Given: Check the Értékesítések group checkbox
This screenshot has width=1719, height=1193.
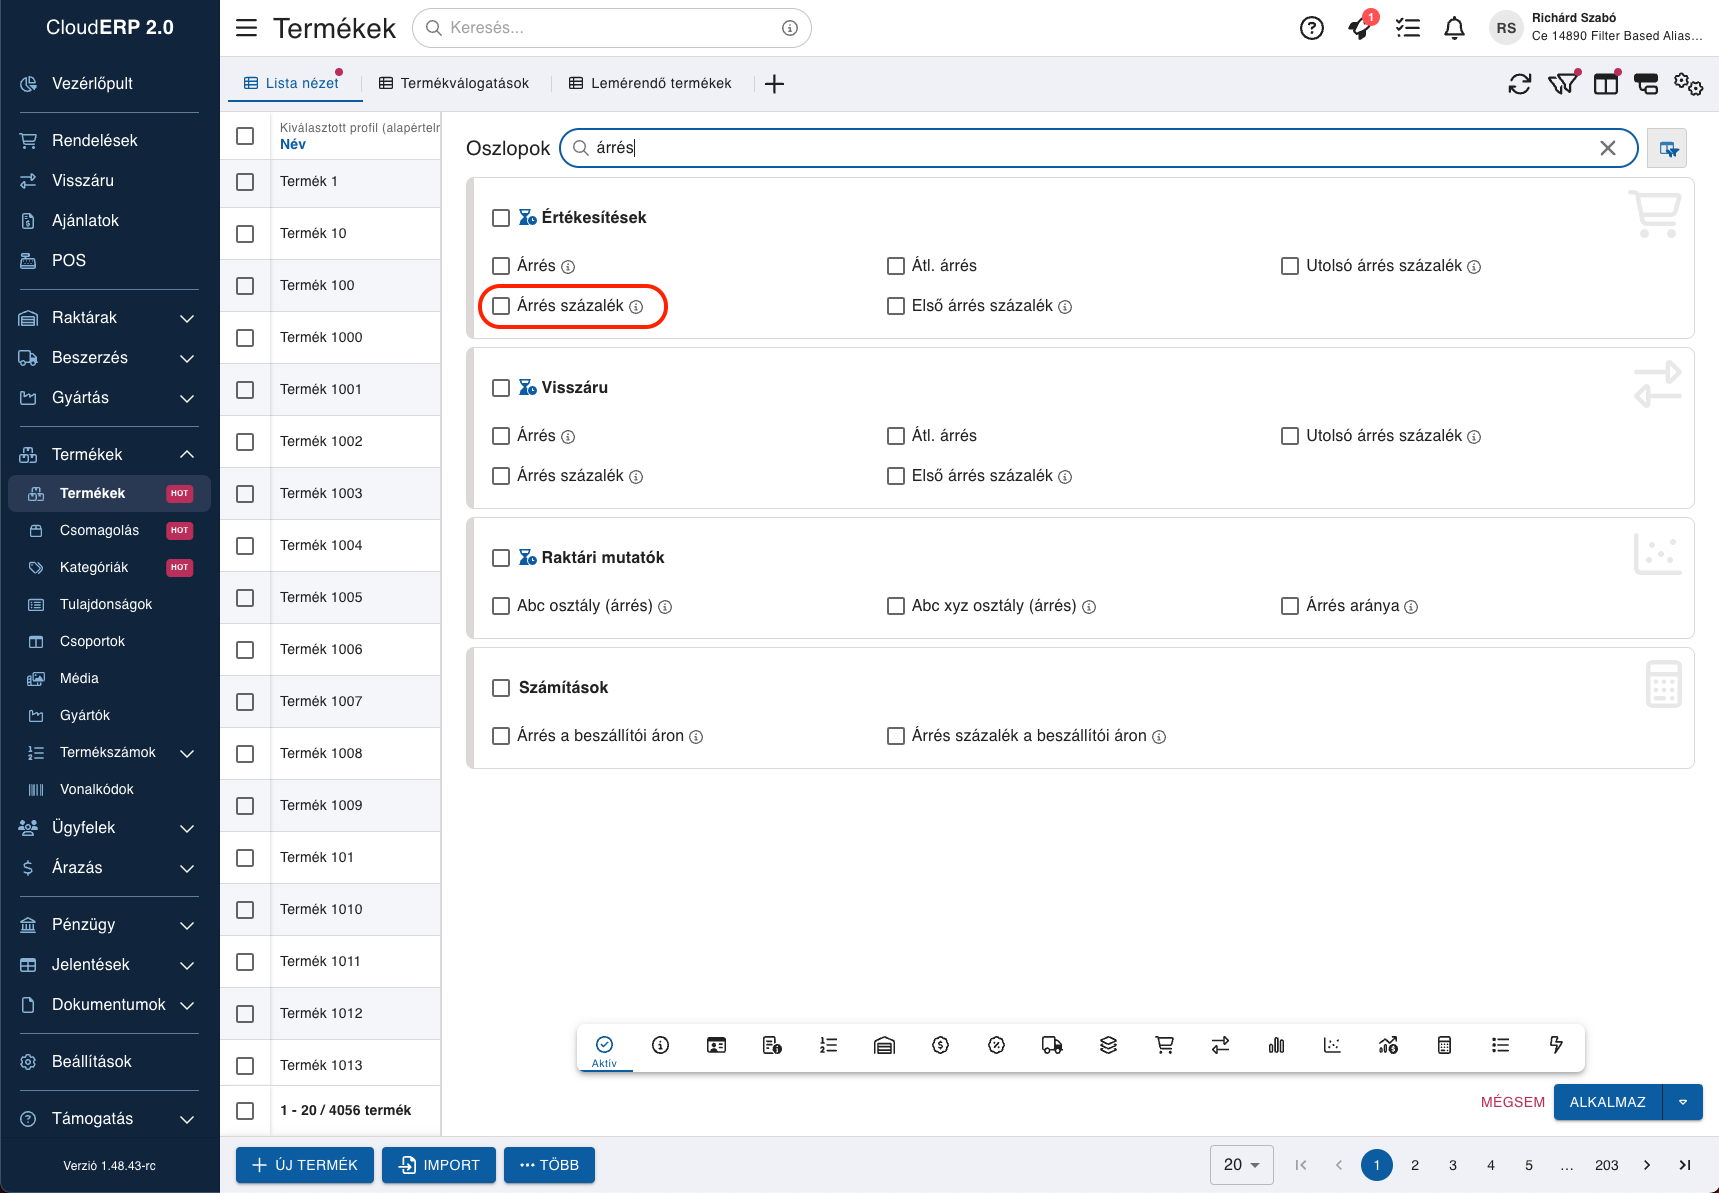Looking at the screenshot, I should click(x=501, y=218).
